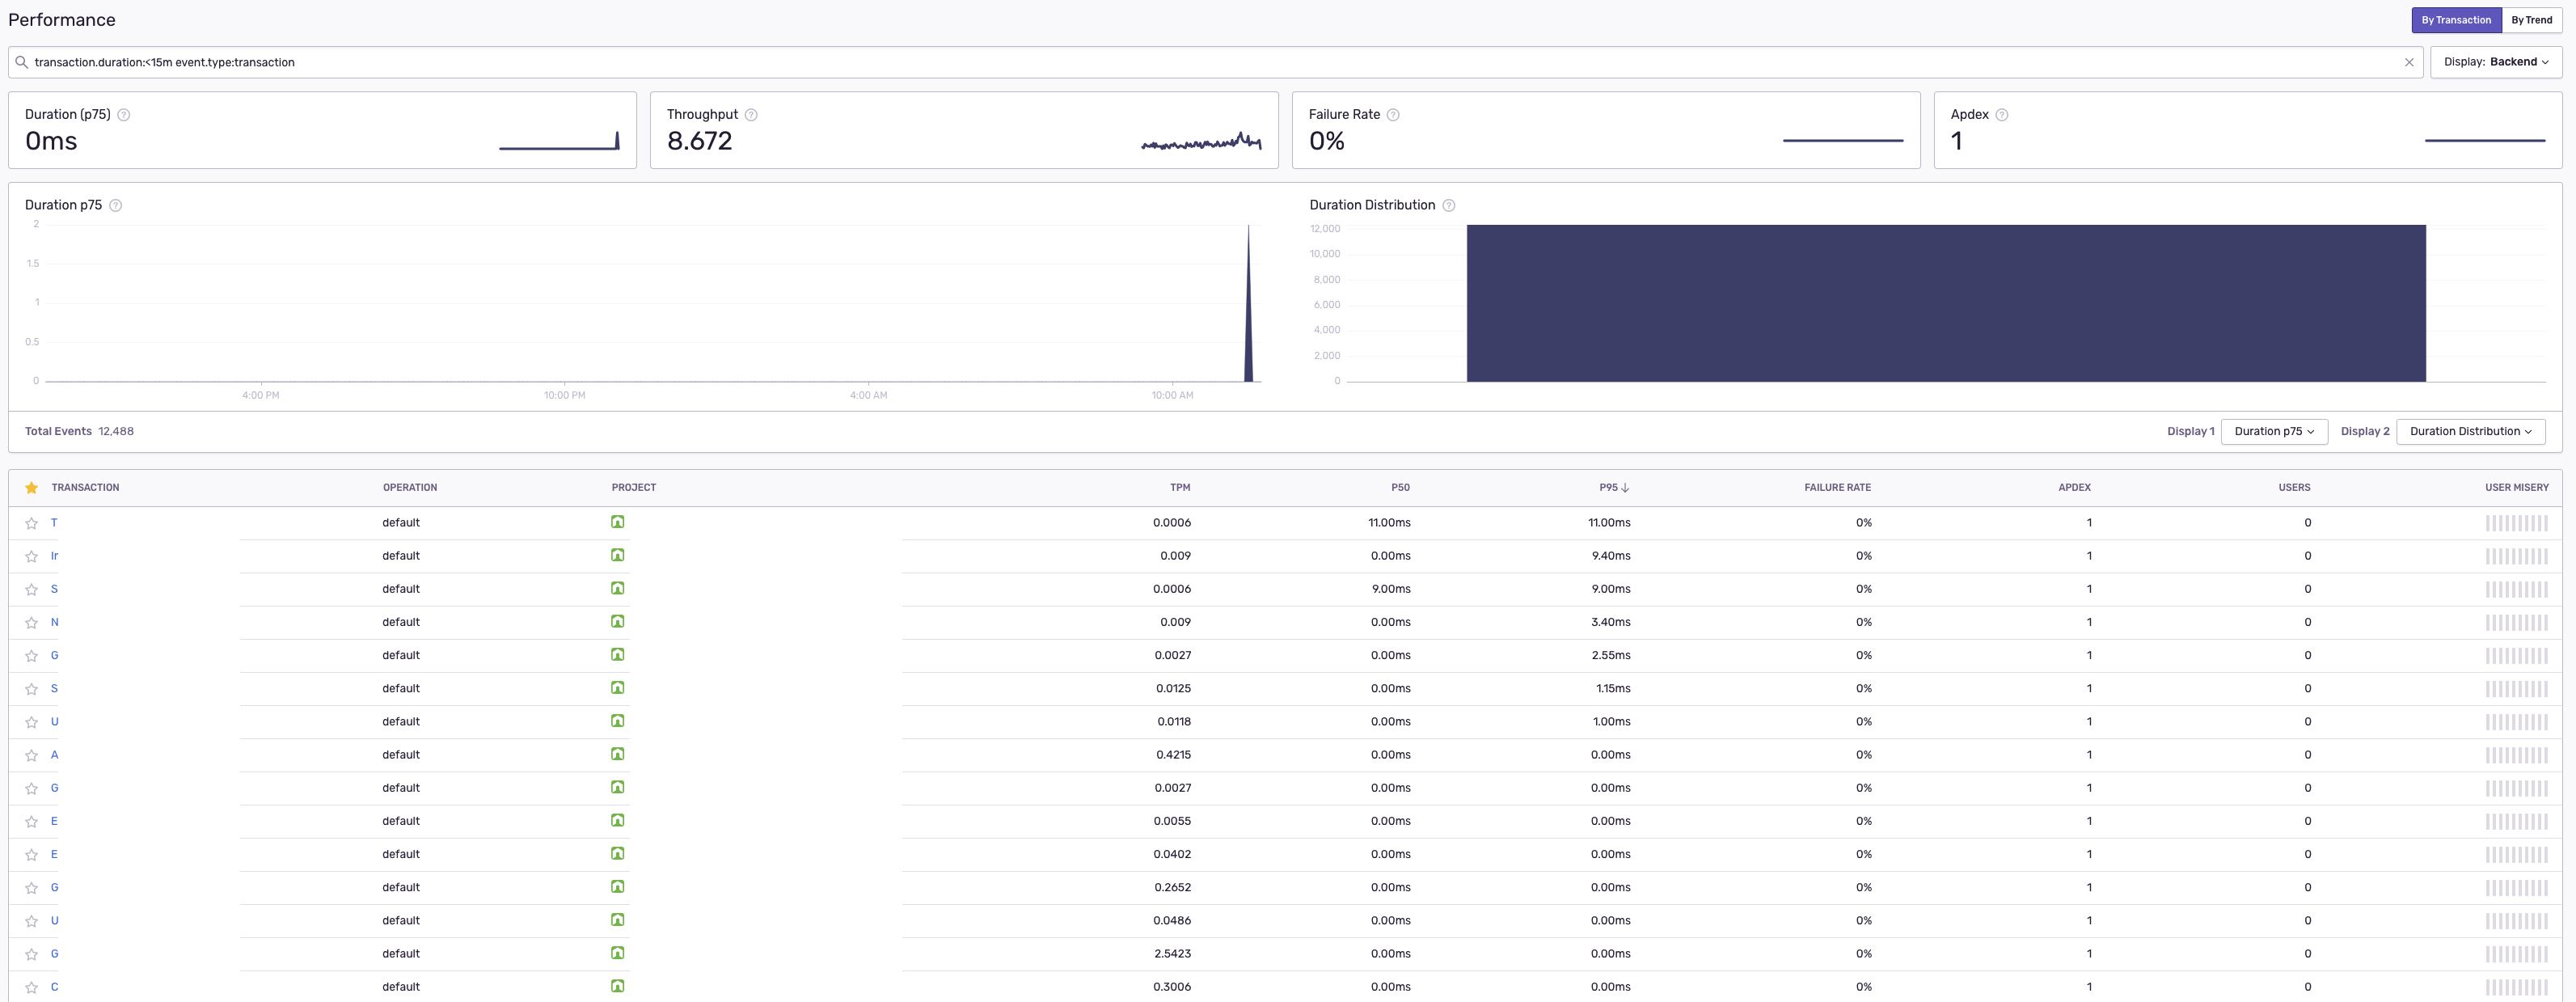
Task: Click project icon in the N transaction row
Action: 618,621
